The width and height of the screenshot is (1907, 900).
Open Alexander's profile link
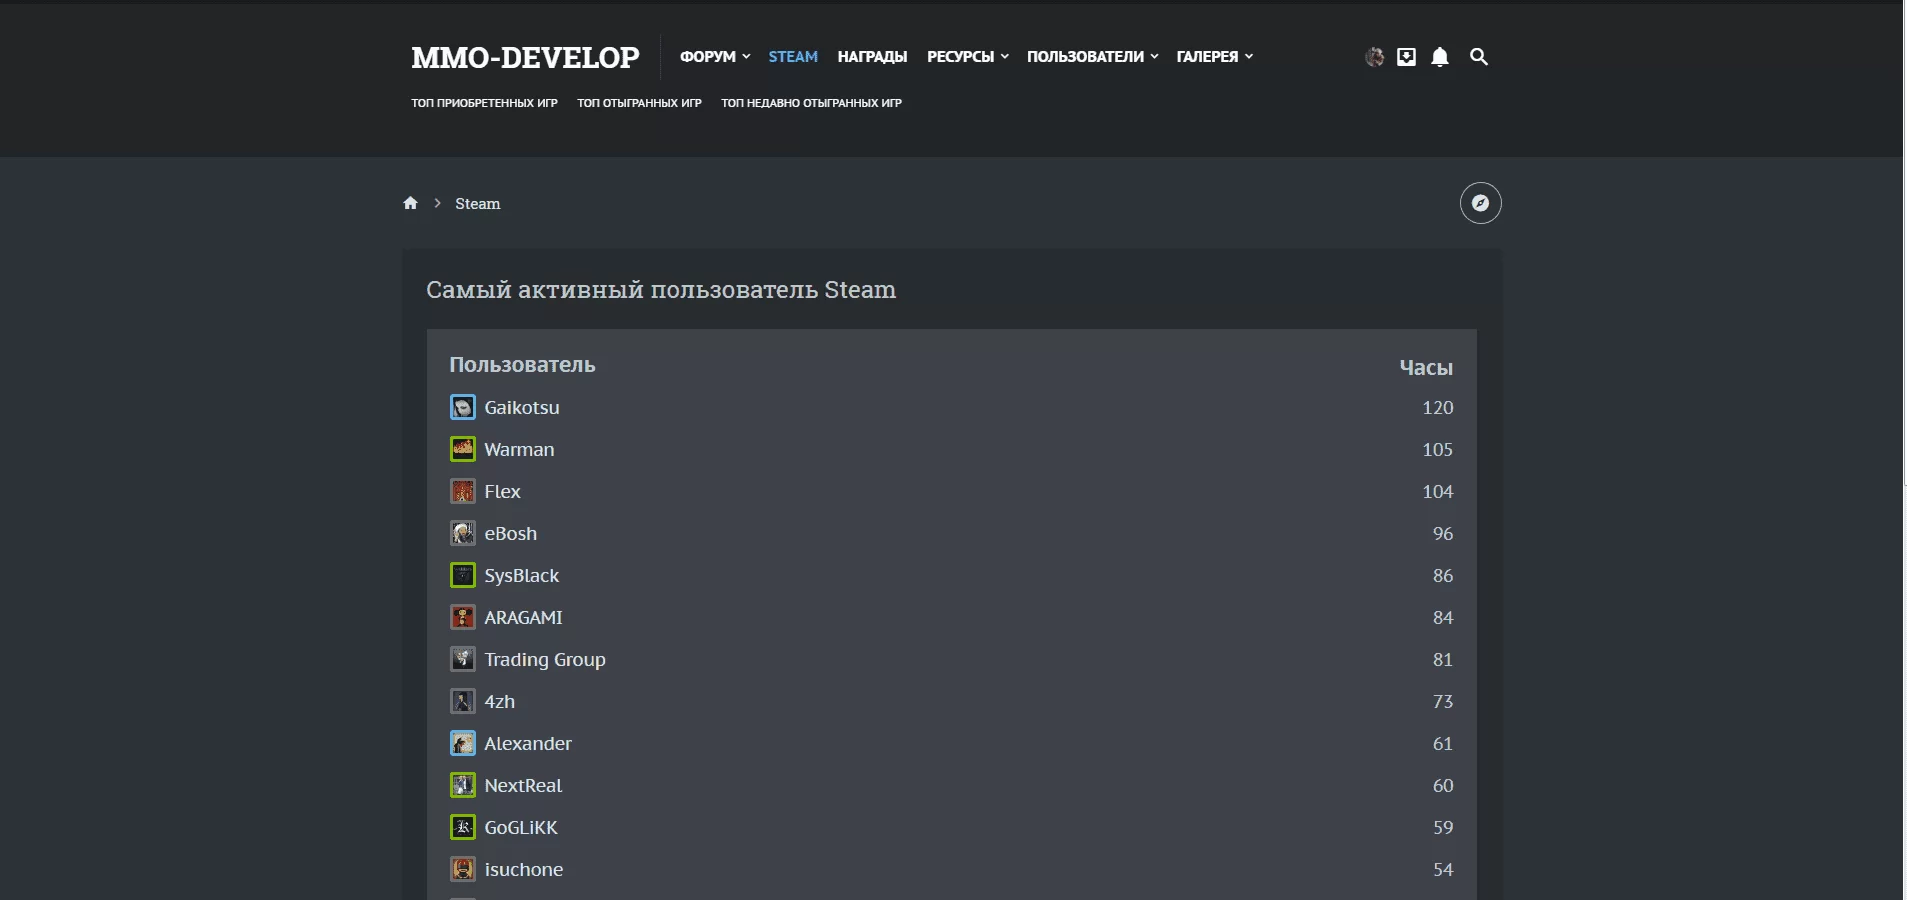pyautogui.click(x=528, y=743)
